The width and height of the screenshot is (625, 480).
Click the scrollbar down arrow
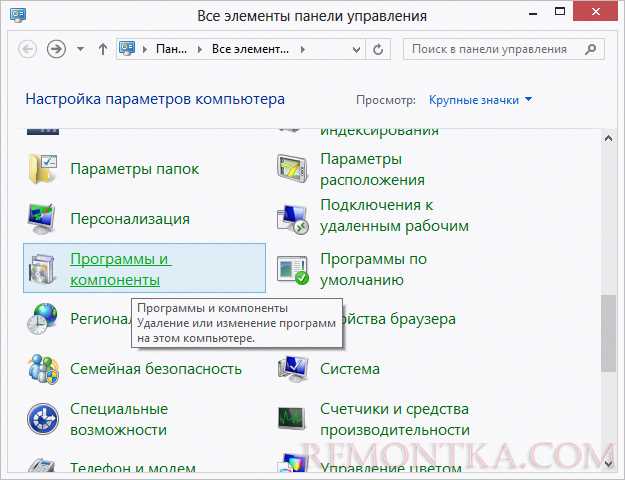pyautogui.click(x=608, y=463)
